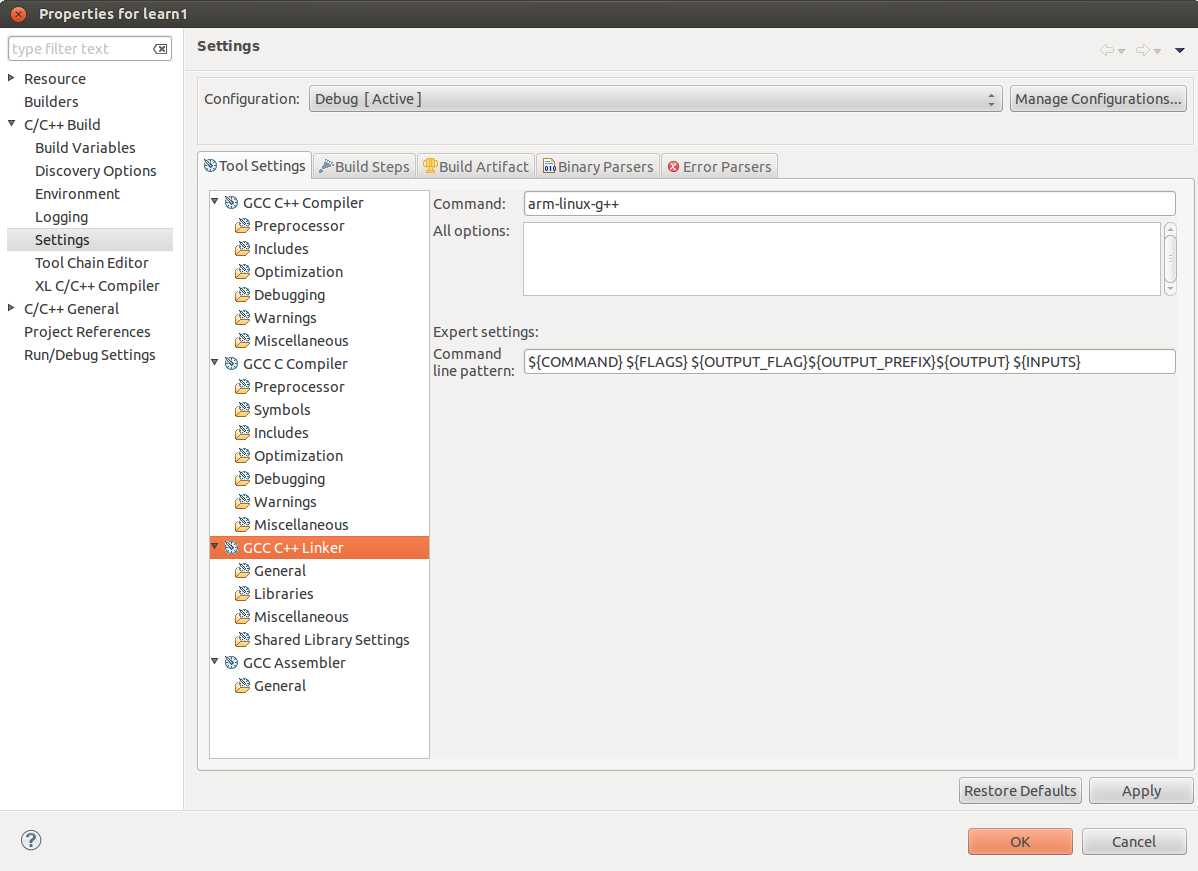Click the Build Artifact trophy icon

[429, 166]
